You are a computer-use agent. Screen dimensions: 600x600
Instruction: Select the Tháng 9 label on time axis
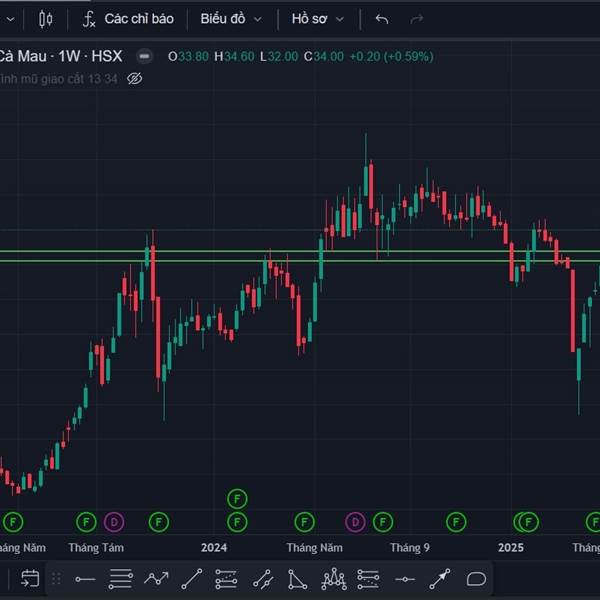coord(410,548)
